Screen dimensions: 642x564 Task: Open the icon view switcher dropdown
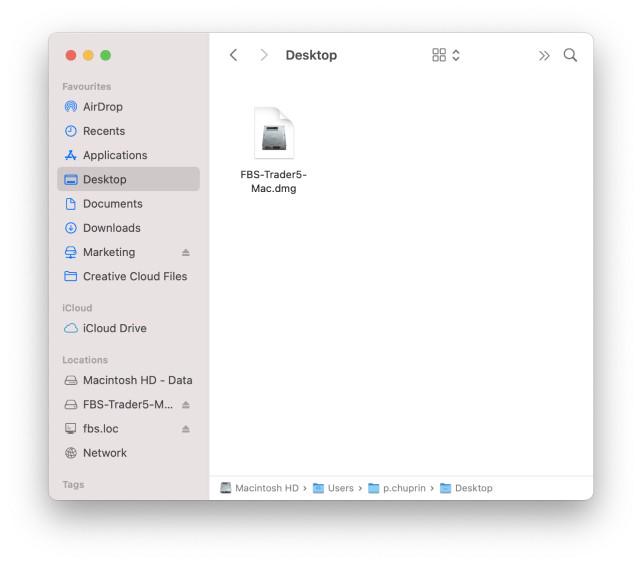tap(446, 56)
